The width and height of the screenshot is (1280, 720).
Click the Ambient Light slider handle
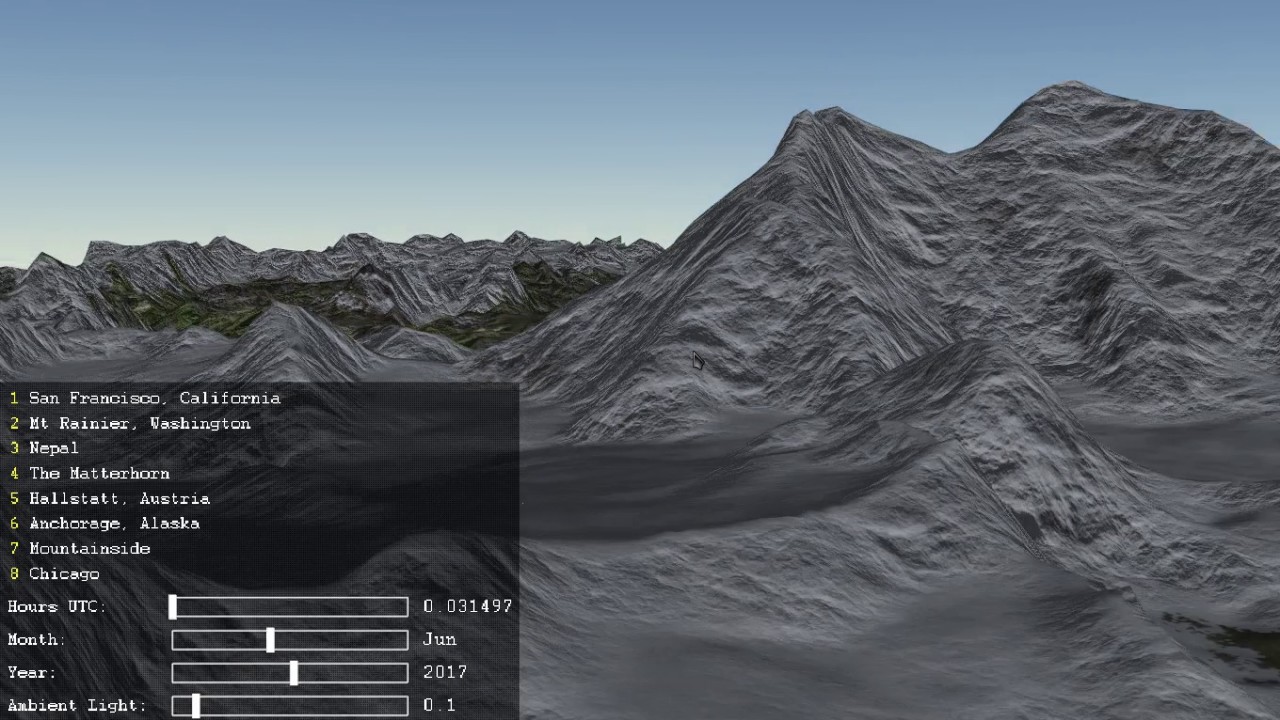point(196,706)
